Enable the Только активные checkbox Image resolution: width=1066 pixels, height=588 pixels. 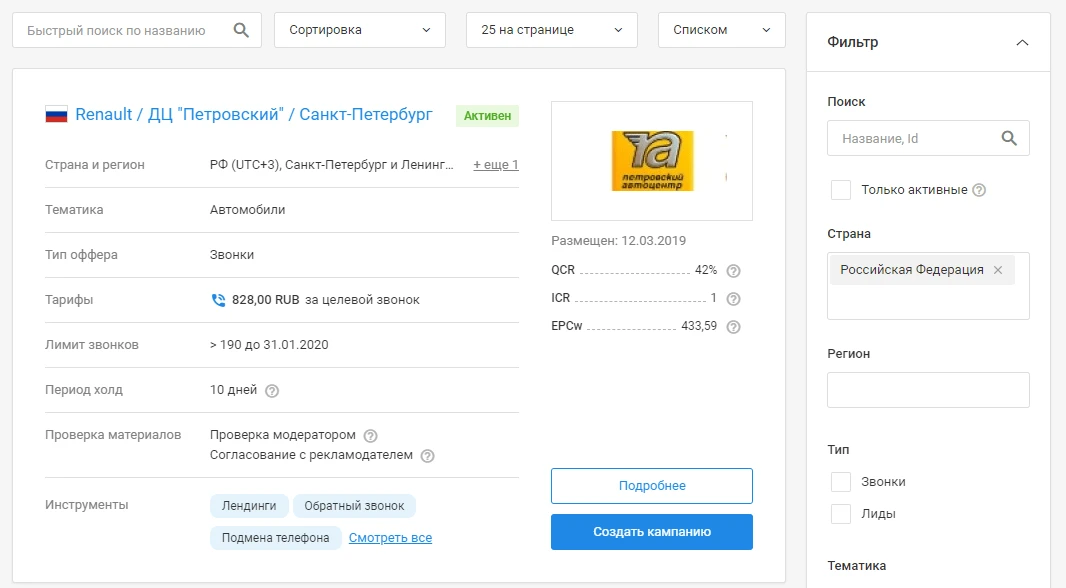(841, 190)
